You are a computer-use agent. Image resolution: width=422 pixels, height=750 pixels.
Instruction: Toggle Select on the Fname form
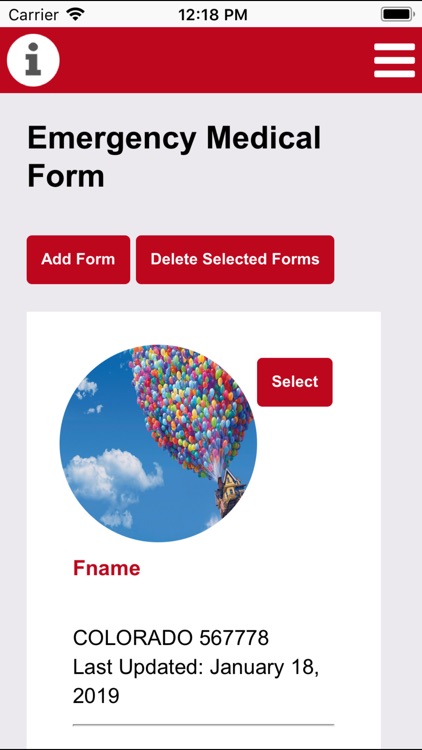(x=295, y=382)
